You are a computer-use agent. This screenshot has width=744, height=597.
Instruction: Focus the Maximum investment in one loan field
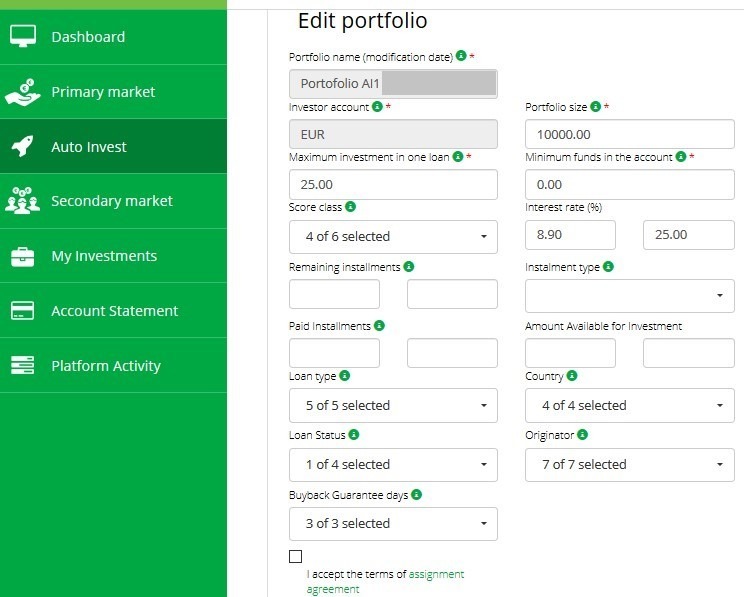393,185
